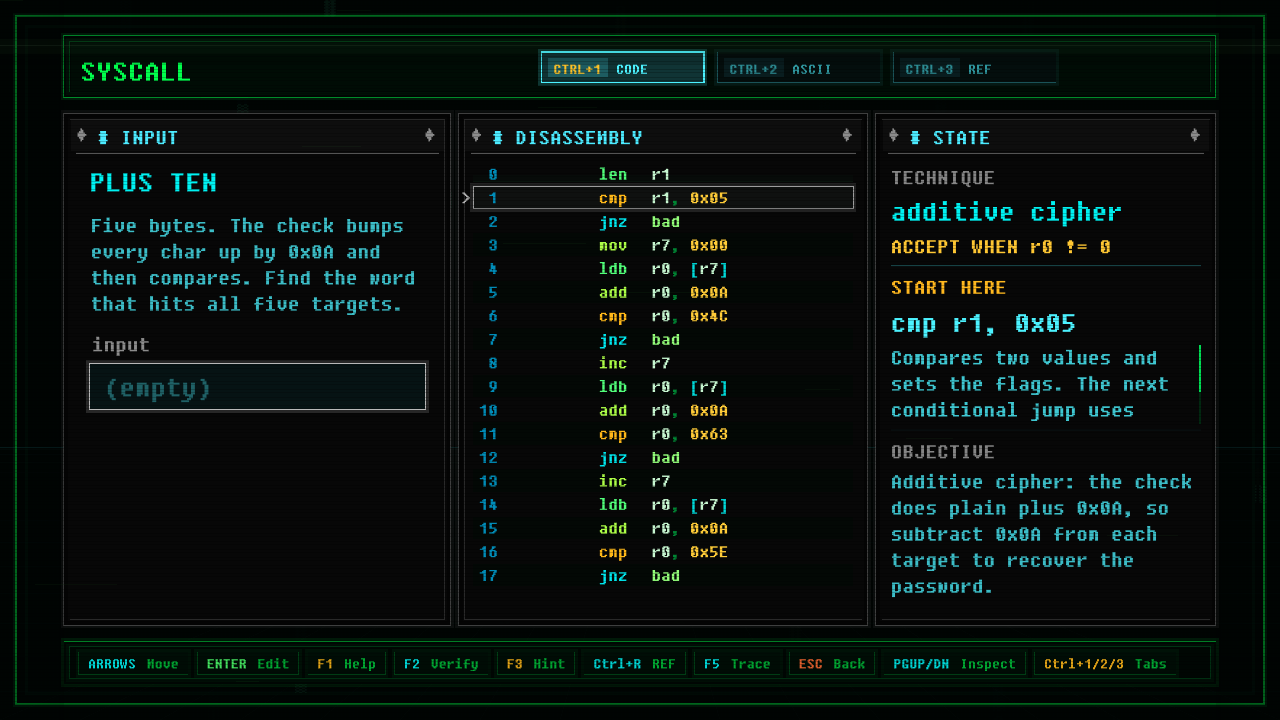Switch to the ASCII tab

click(x=799, y=68)
